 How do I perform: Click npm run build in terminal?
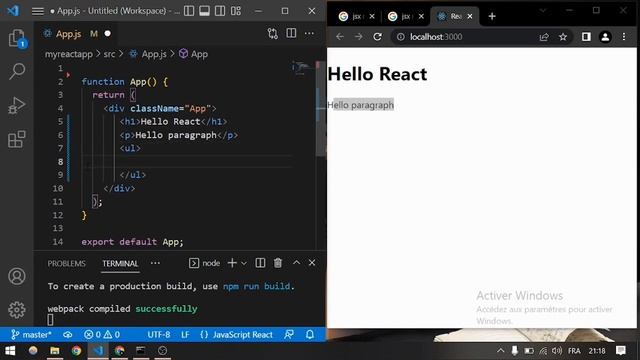click(257, 286)
